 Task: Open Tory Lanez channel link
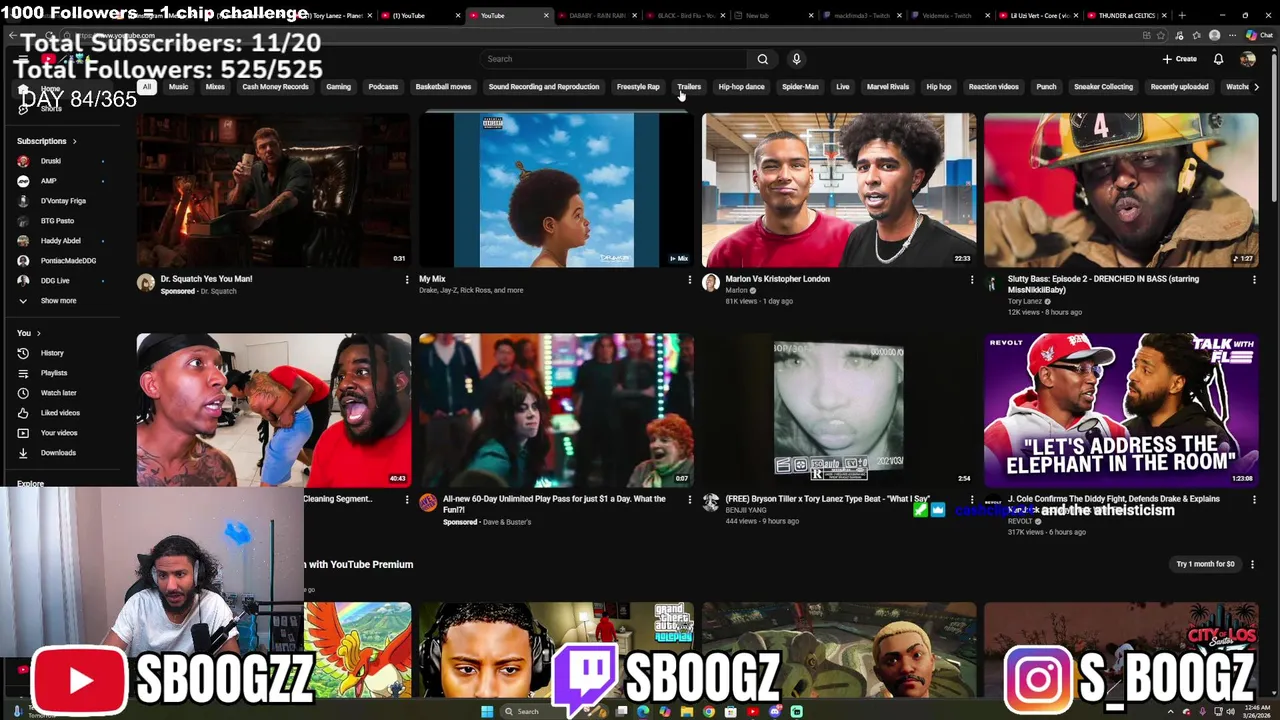point(1025,301)
